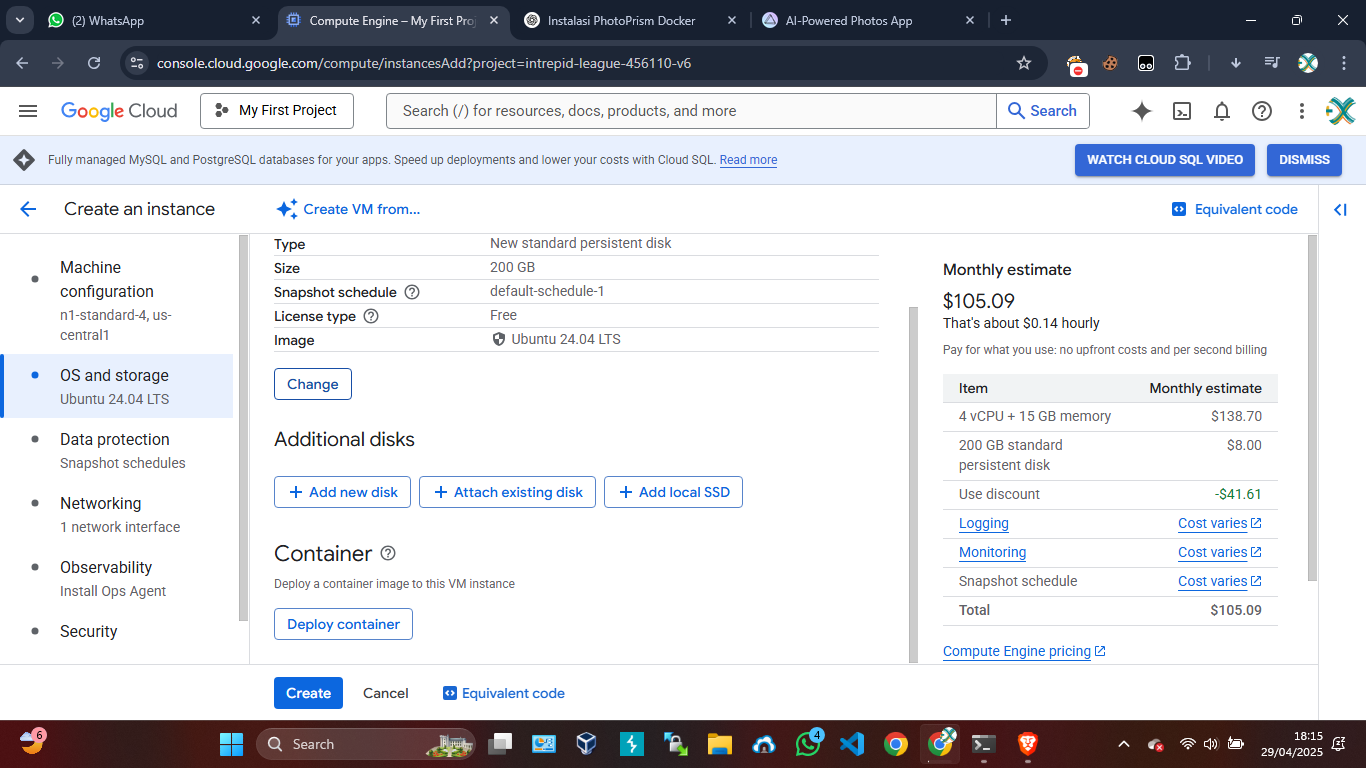Open the notifications bell

click(1222, 111)
